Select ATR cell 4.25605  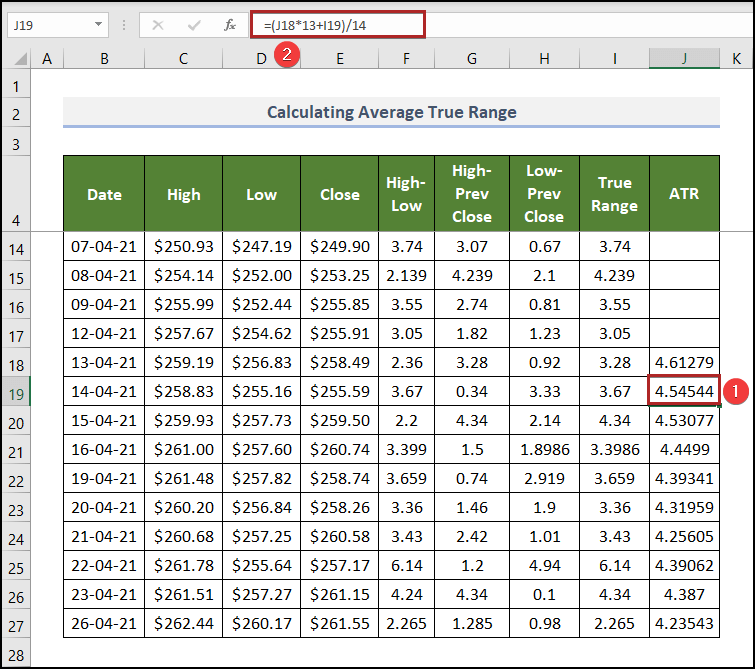point(684,536)
